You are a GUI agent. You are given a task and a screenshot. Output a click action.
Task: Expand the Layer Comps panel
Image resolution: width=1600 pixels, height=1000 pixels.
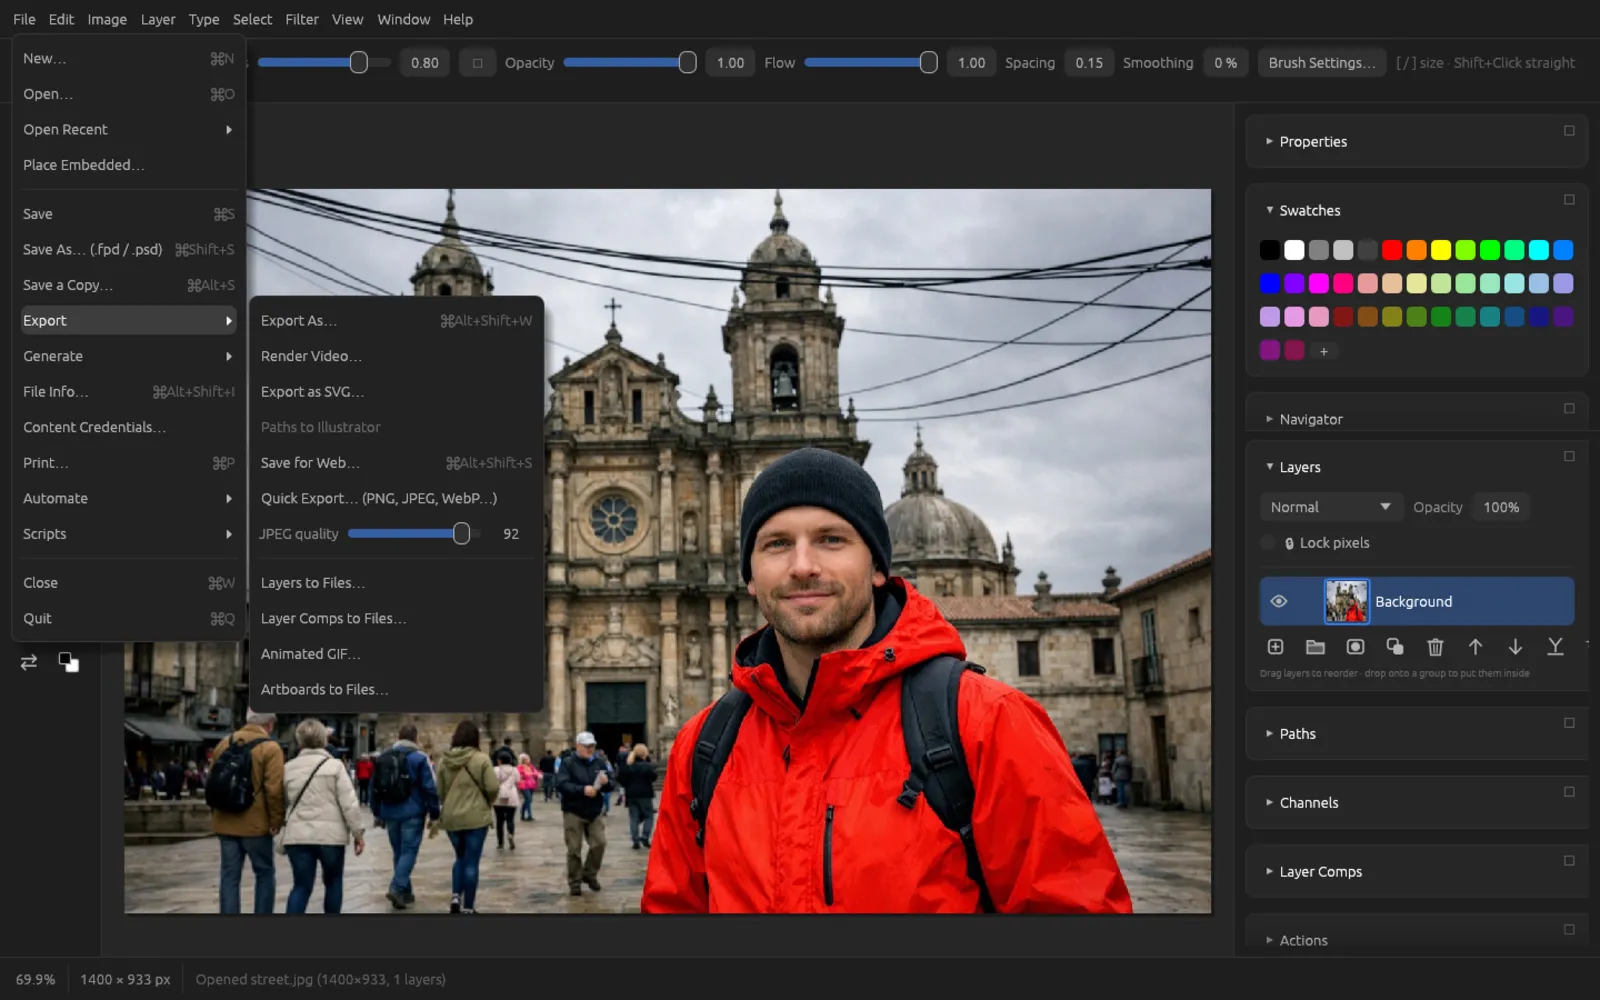click(1269, 872)
